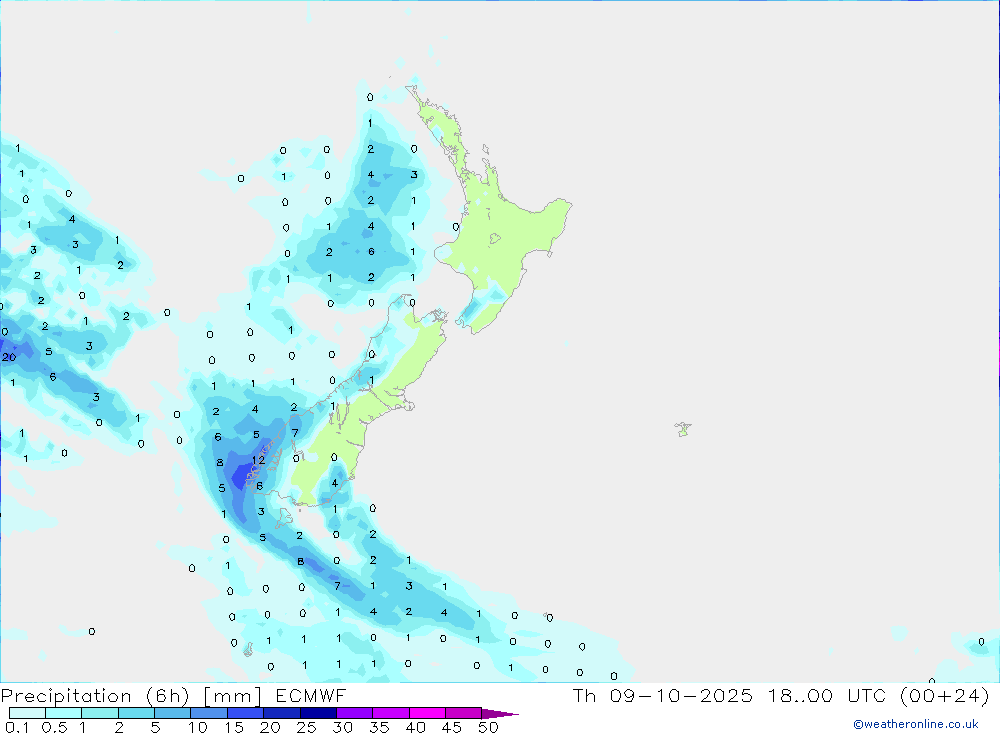Click the '[mm]' unit label
This screenshot has width=1000, height=733.
[232, 695]
